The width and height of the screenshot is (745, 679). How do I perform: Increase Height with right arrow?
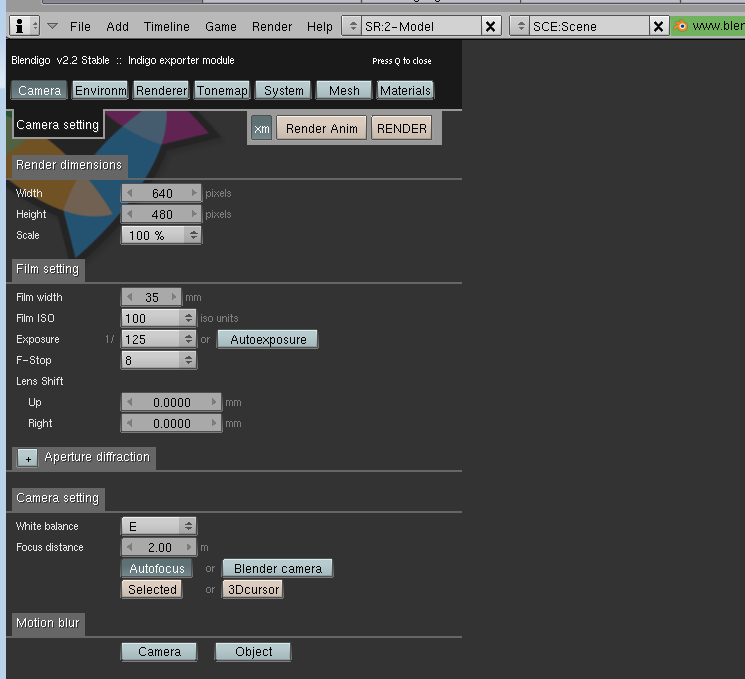(x=194, y=214)
